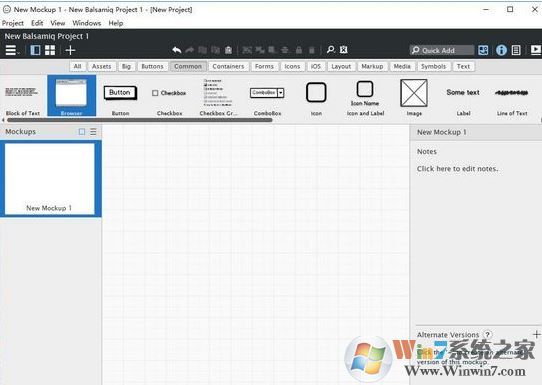The height and width of the screenshot is (385, 542).
Task: Switch Mockups panel to list view
Action: click(x=93, y=132)
